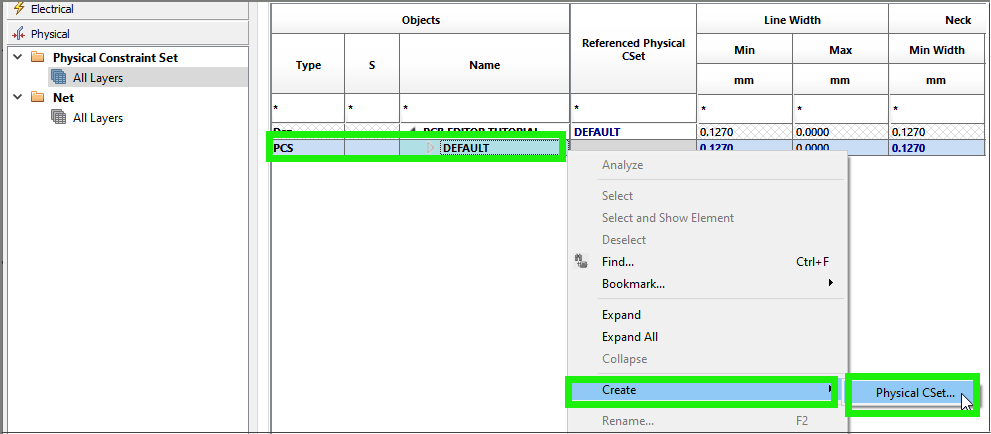The height and width of the screenshot is (434, 991).
Task: Click 0.0000 Max value in the design row
Action: [841, 132]
